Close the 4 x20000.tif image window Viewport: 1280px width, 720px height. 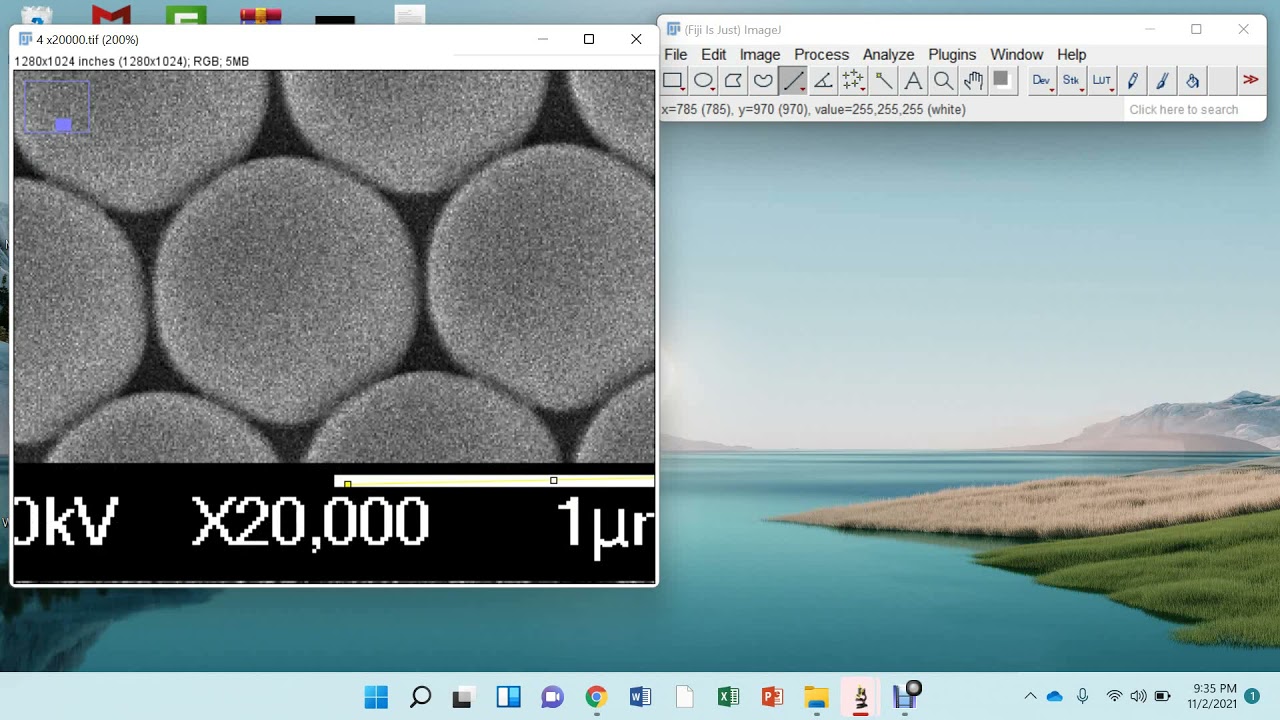tap(636, 39)
